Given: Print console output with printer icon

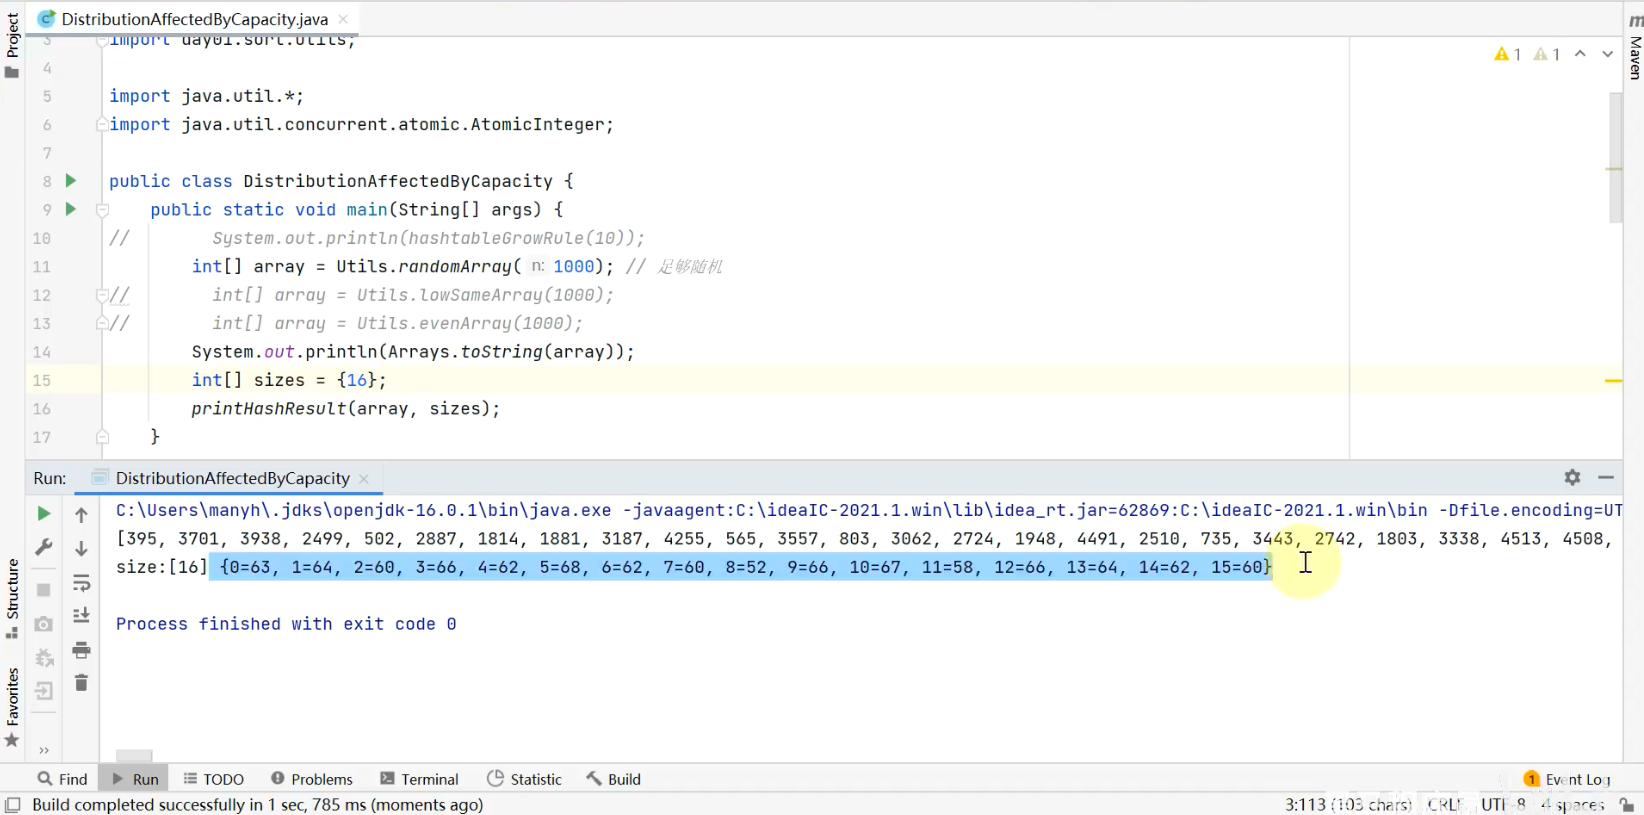Looking at the screenshot, I should tap(81, 651).
